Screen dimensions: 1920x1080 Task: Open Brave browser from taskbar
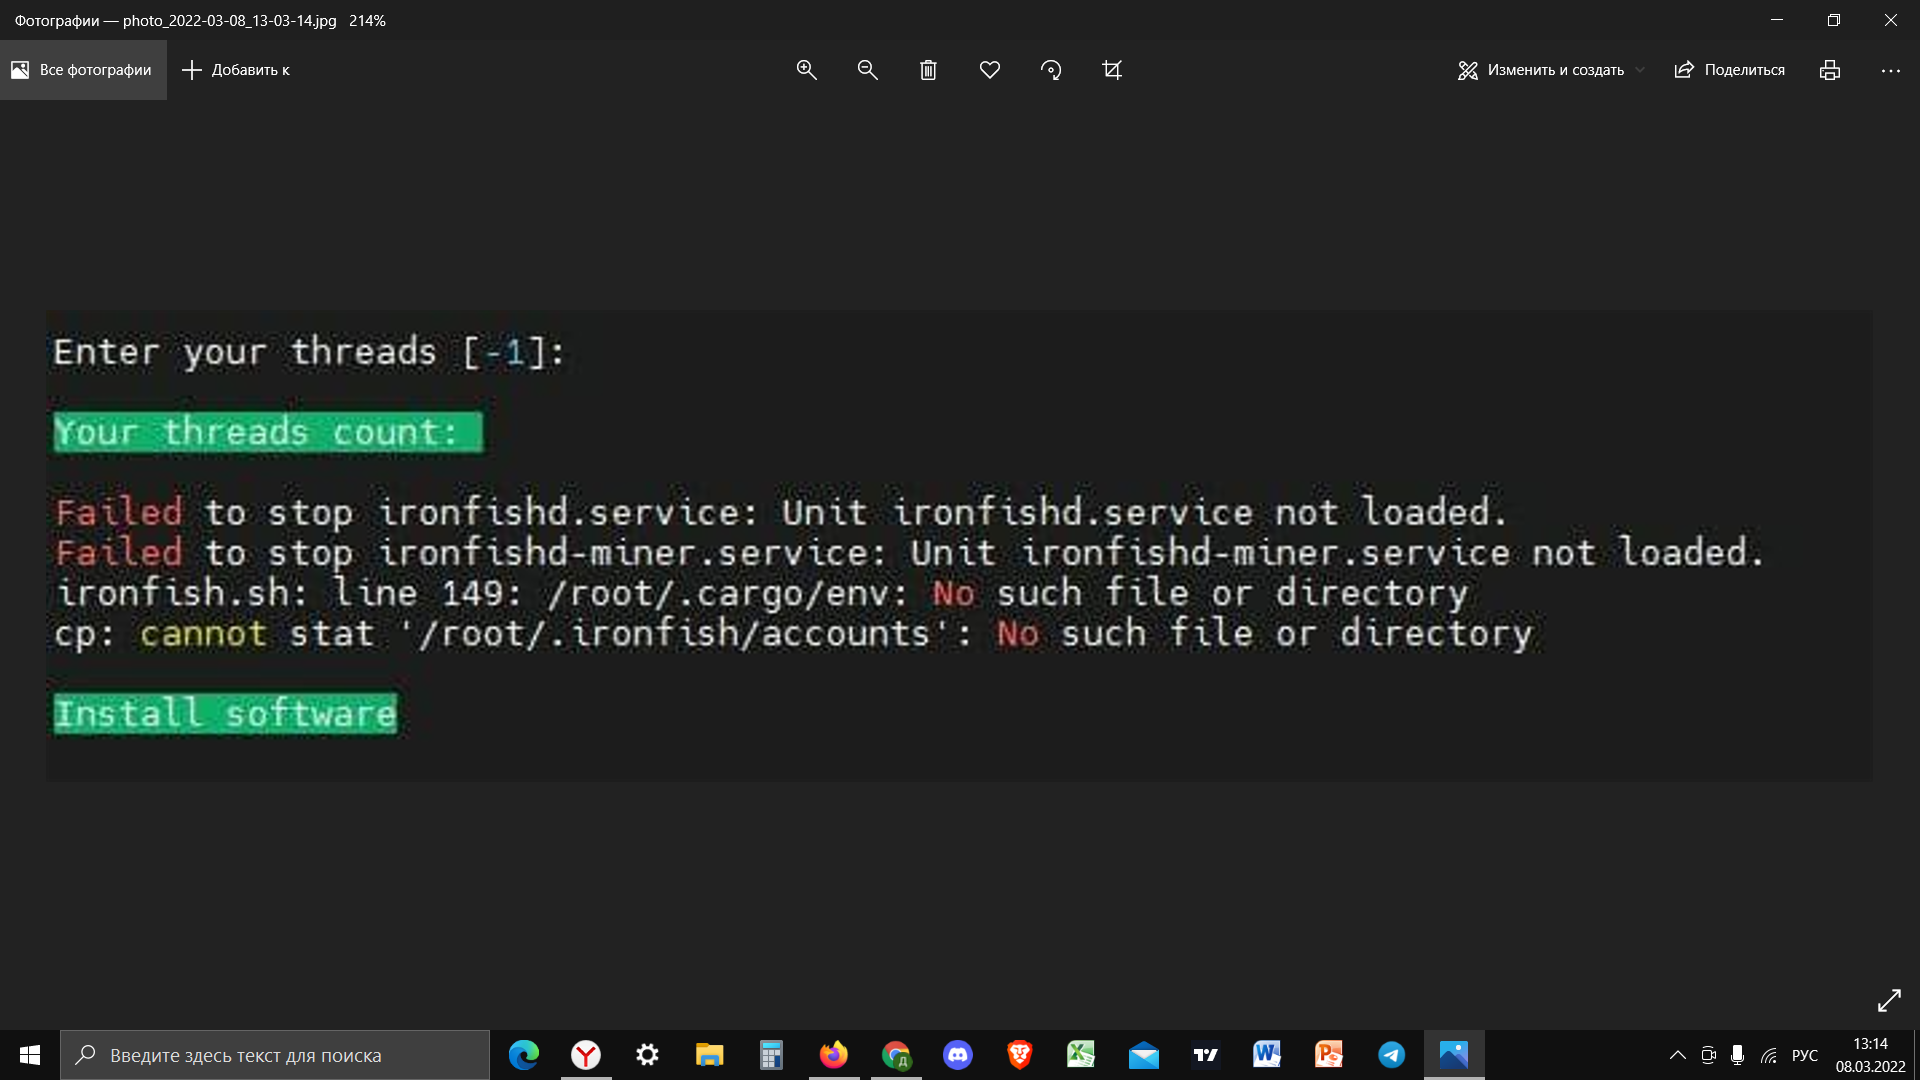tap(1020, 1055)
